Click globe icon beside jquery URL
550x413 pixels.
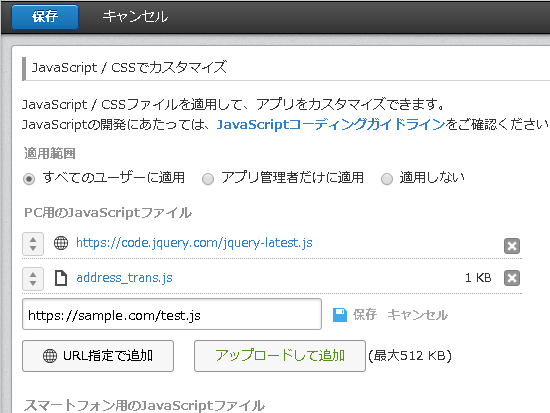(61, 243)
